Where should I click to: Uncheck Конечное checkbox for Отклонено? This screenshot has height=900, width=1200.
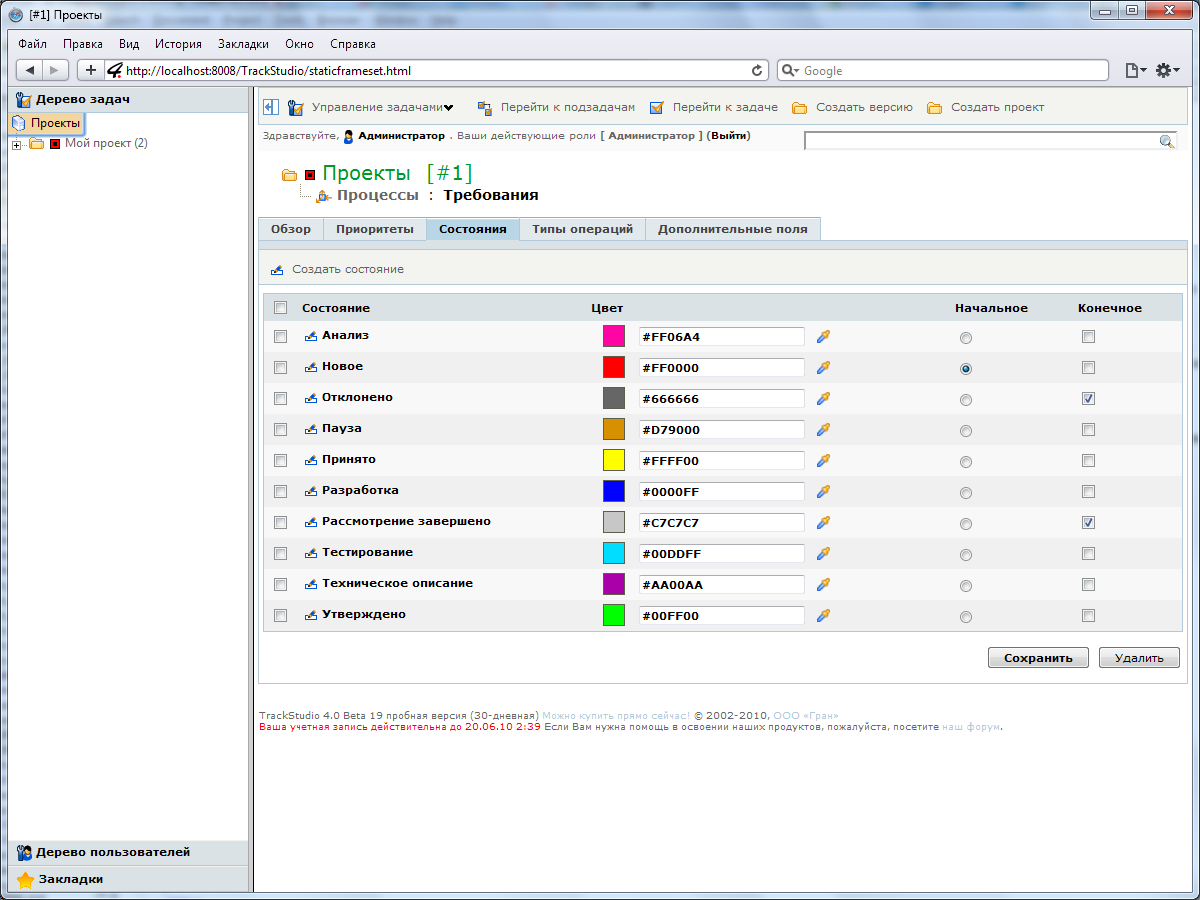pyautogui.click(x=1088, y=398)
